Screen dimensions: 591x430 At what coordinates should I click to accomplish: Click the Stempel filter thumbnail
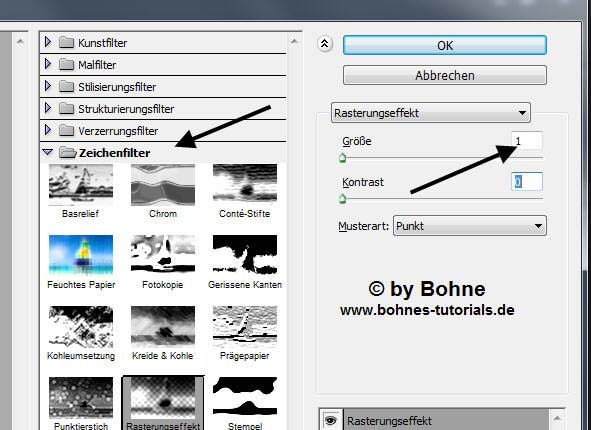pyautogui.click(x=245, y=396)
